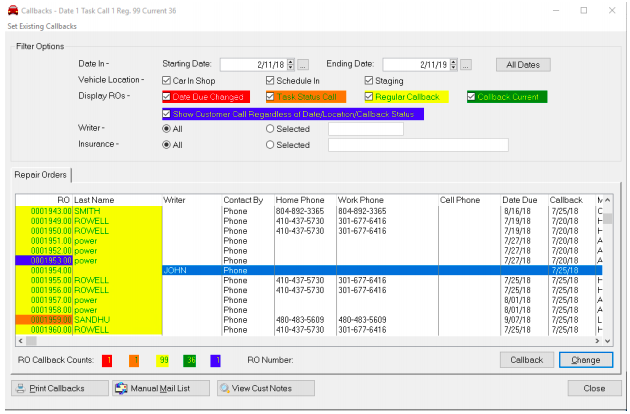Click the Starting Date spinner arrows
Image resolution: width=630 pixels, height=414 pixels.
point(290,64)
